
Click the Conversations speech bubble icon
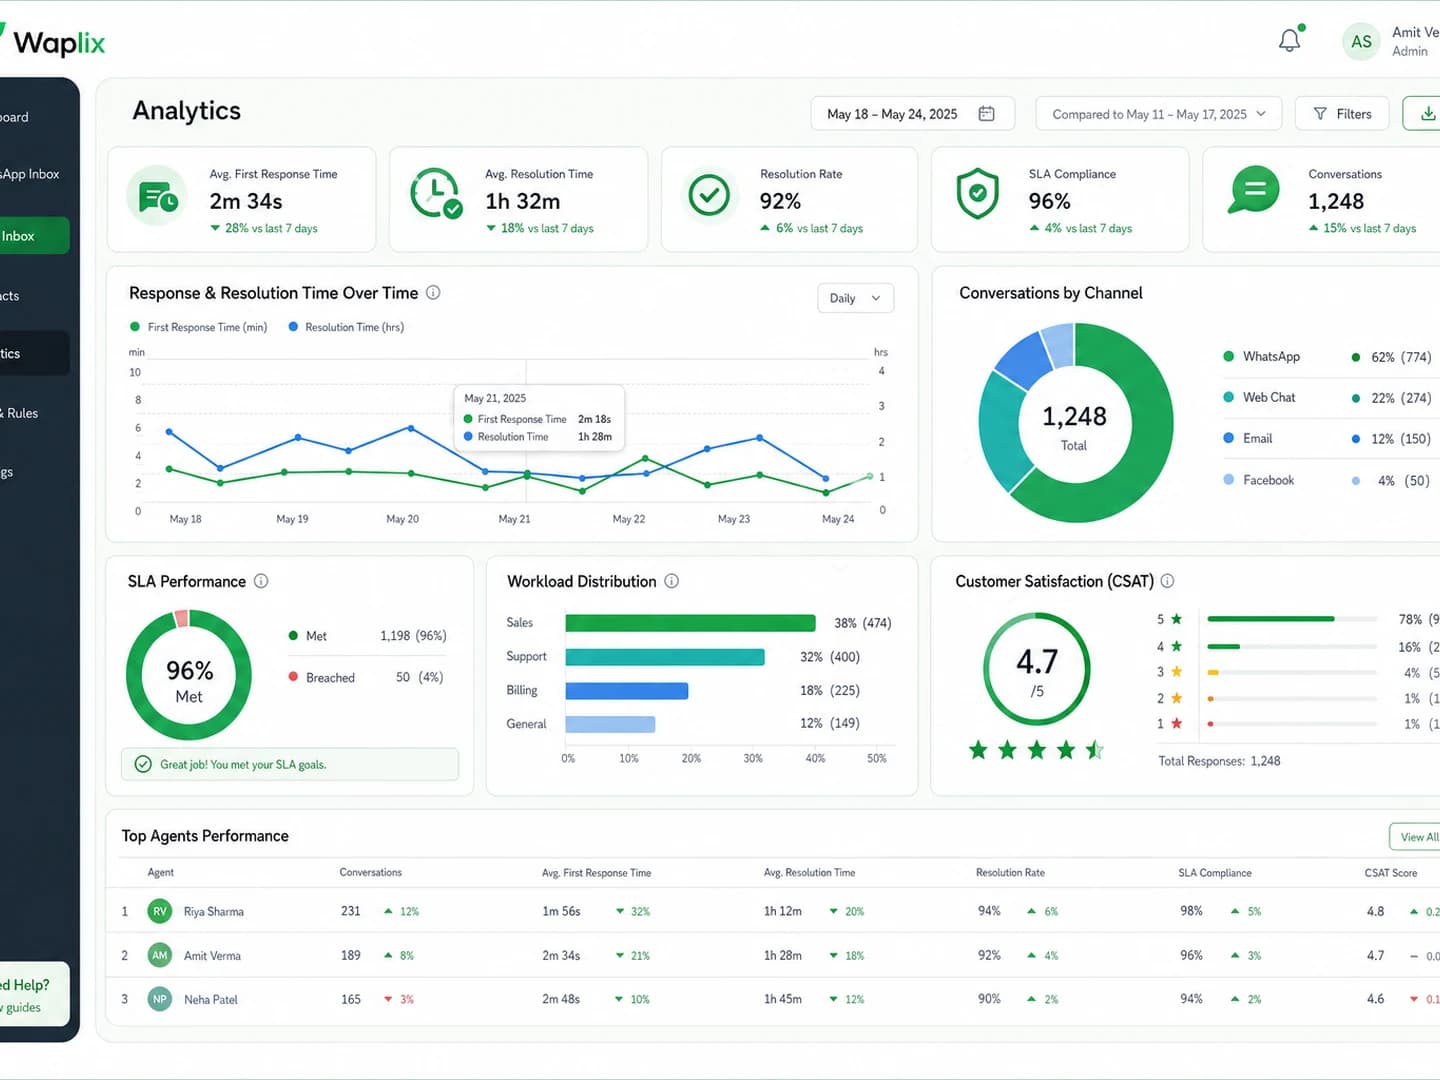pyautogui.click(x=1254, y=190)
